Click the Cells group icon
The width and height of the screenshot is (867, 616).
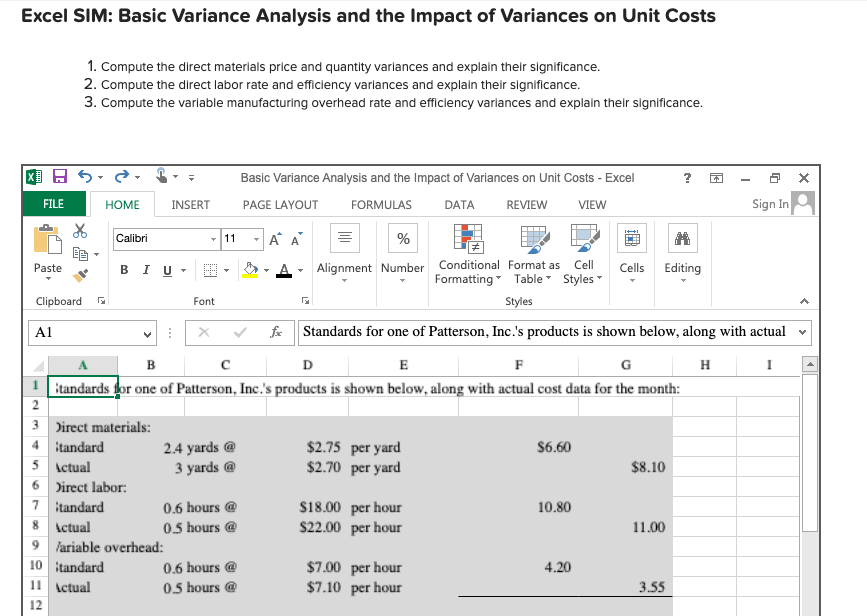(630, 238)
